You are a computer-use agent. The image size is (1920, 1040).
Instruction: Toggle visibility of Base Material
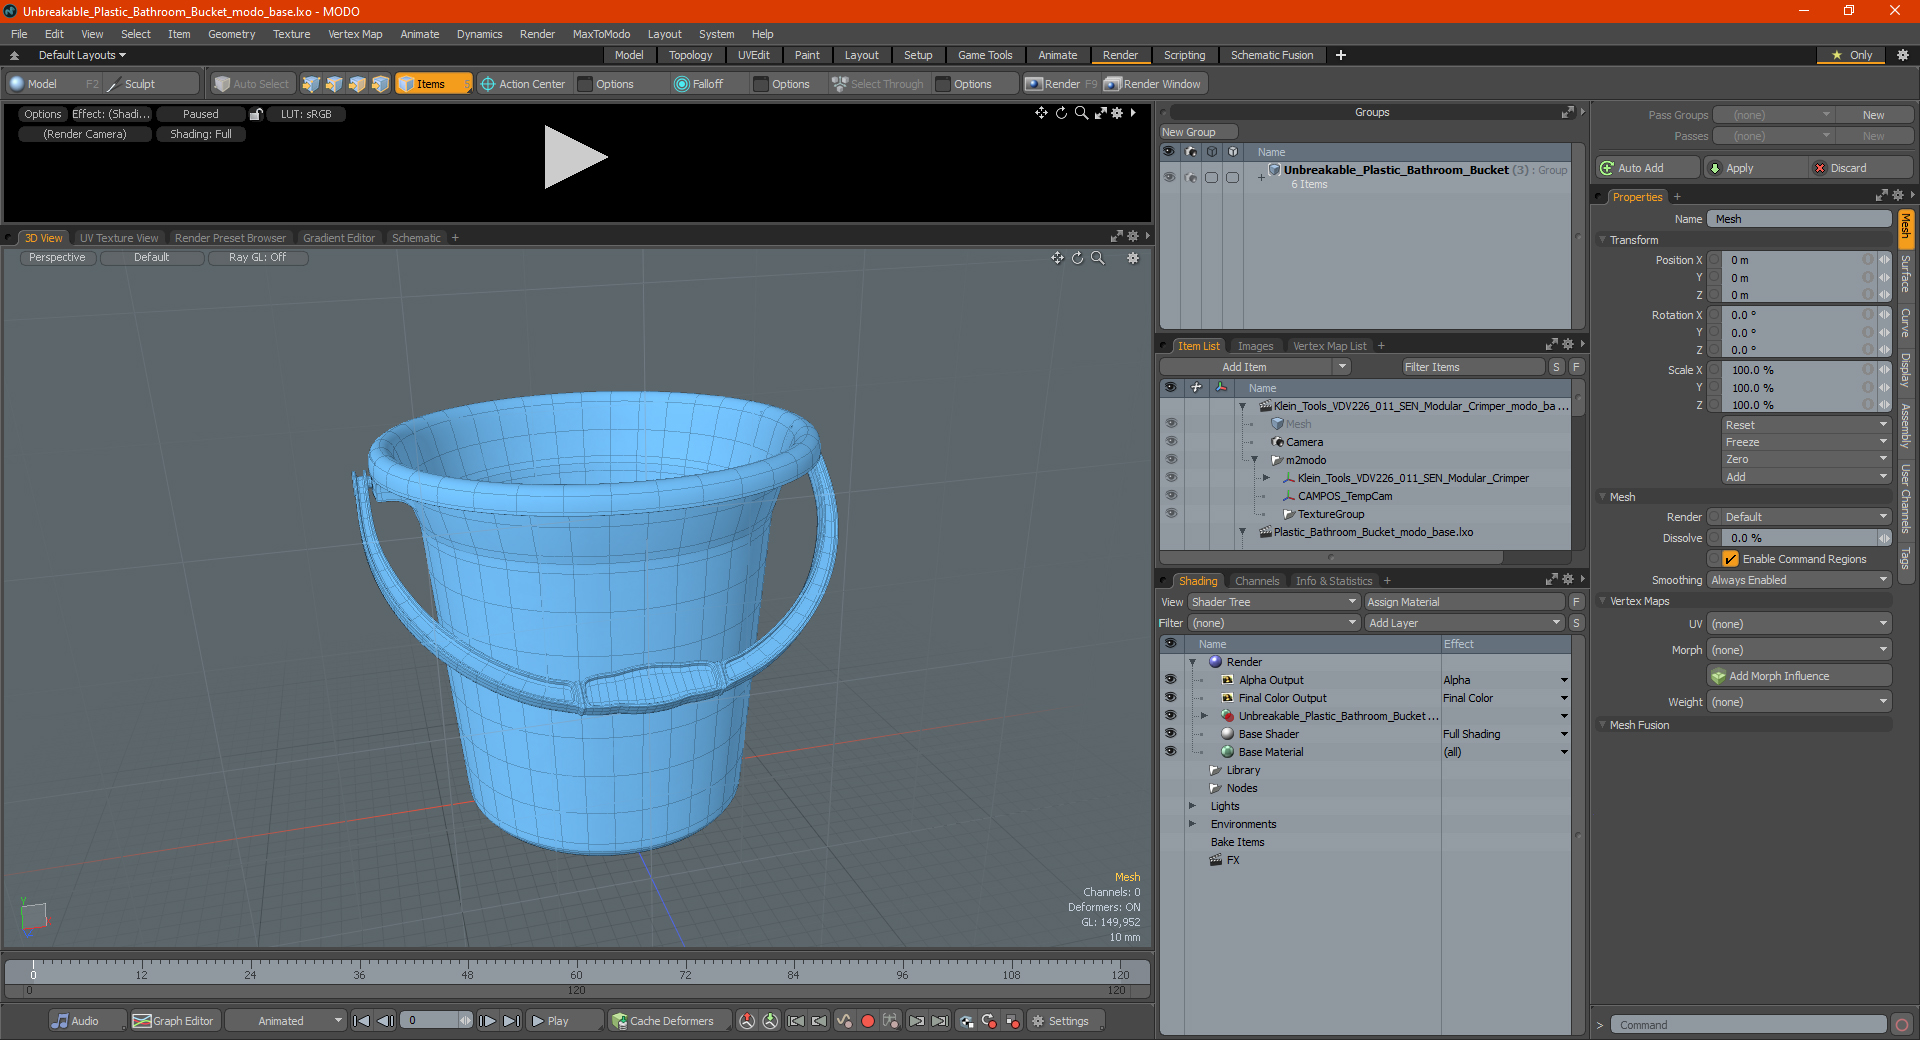pos(1170,752)
